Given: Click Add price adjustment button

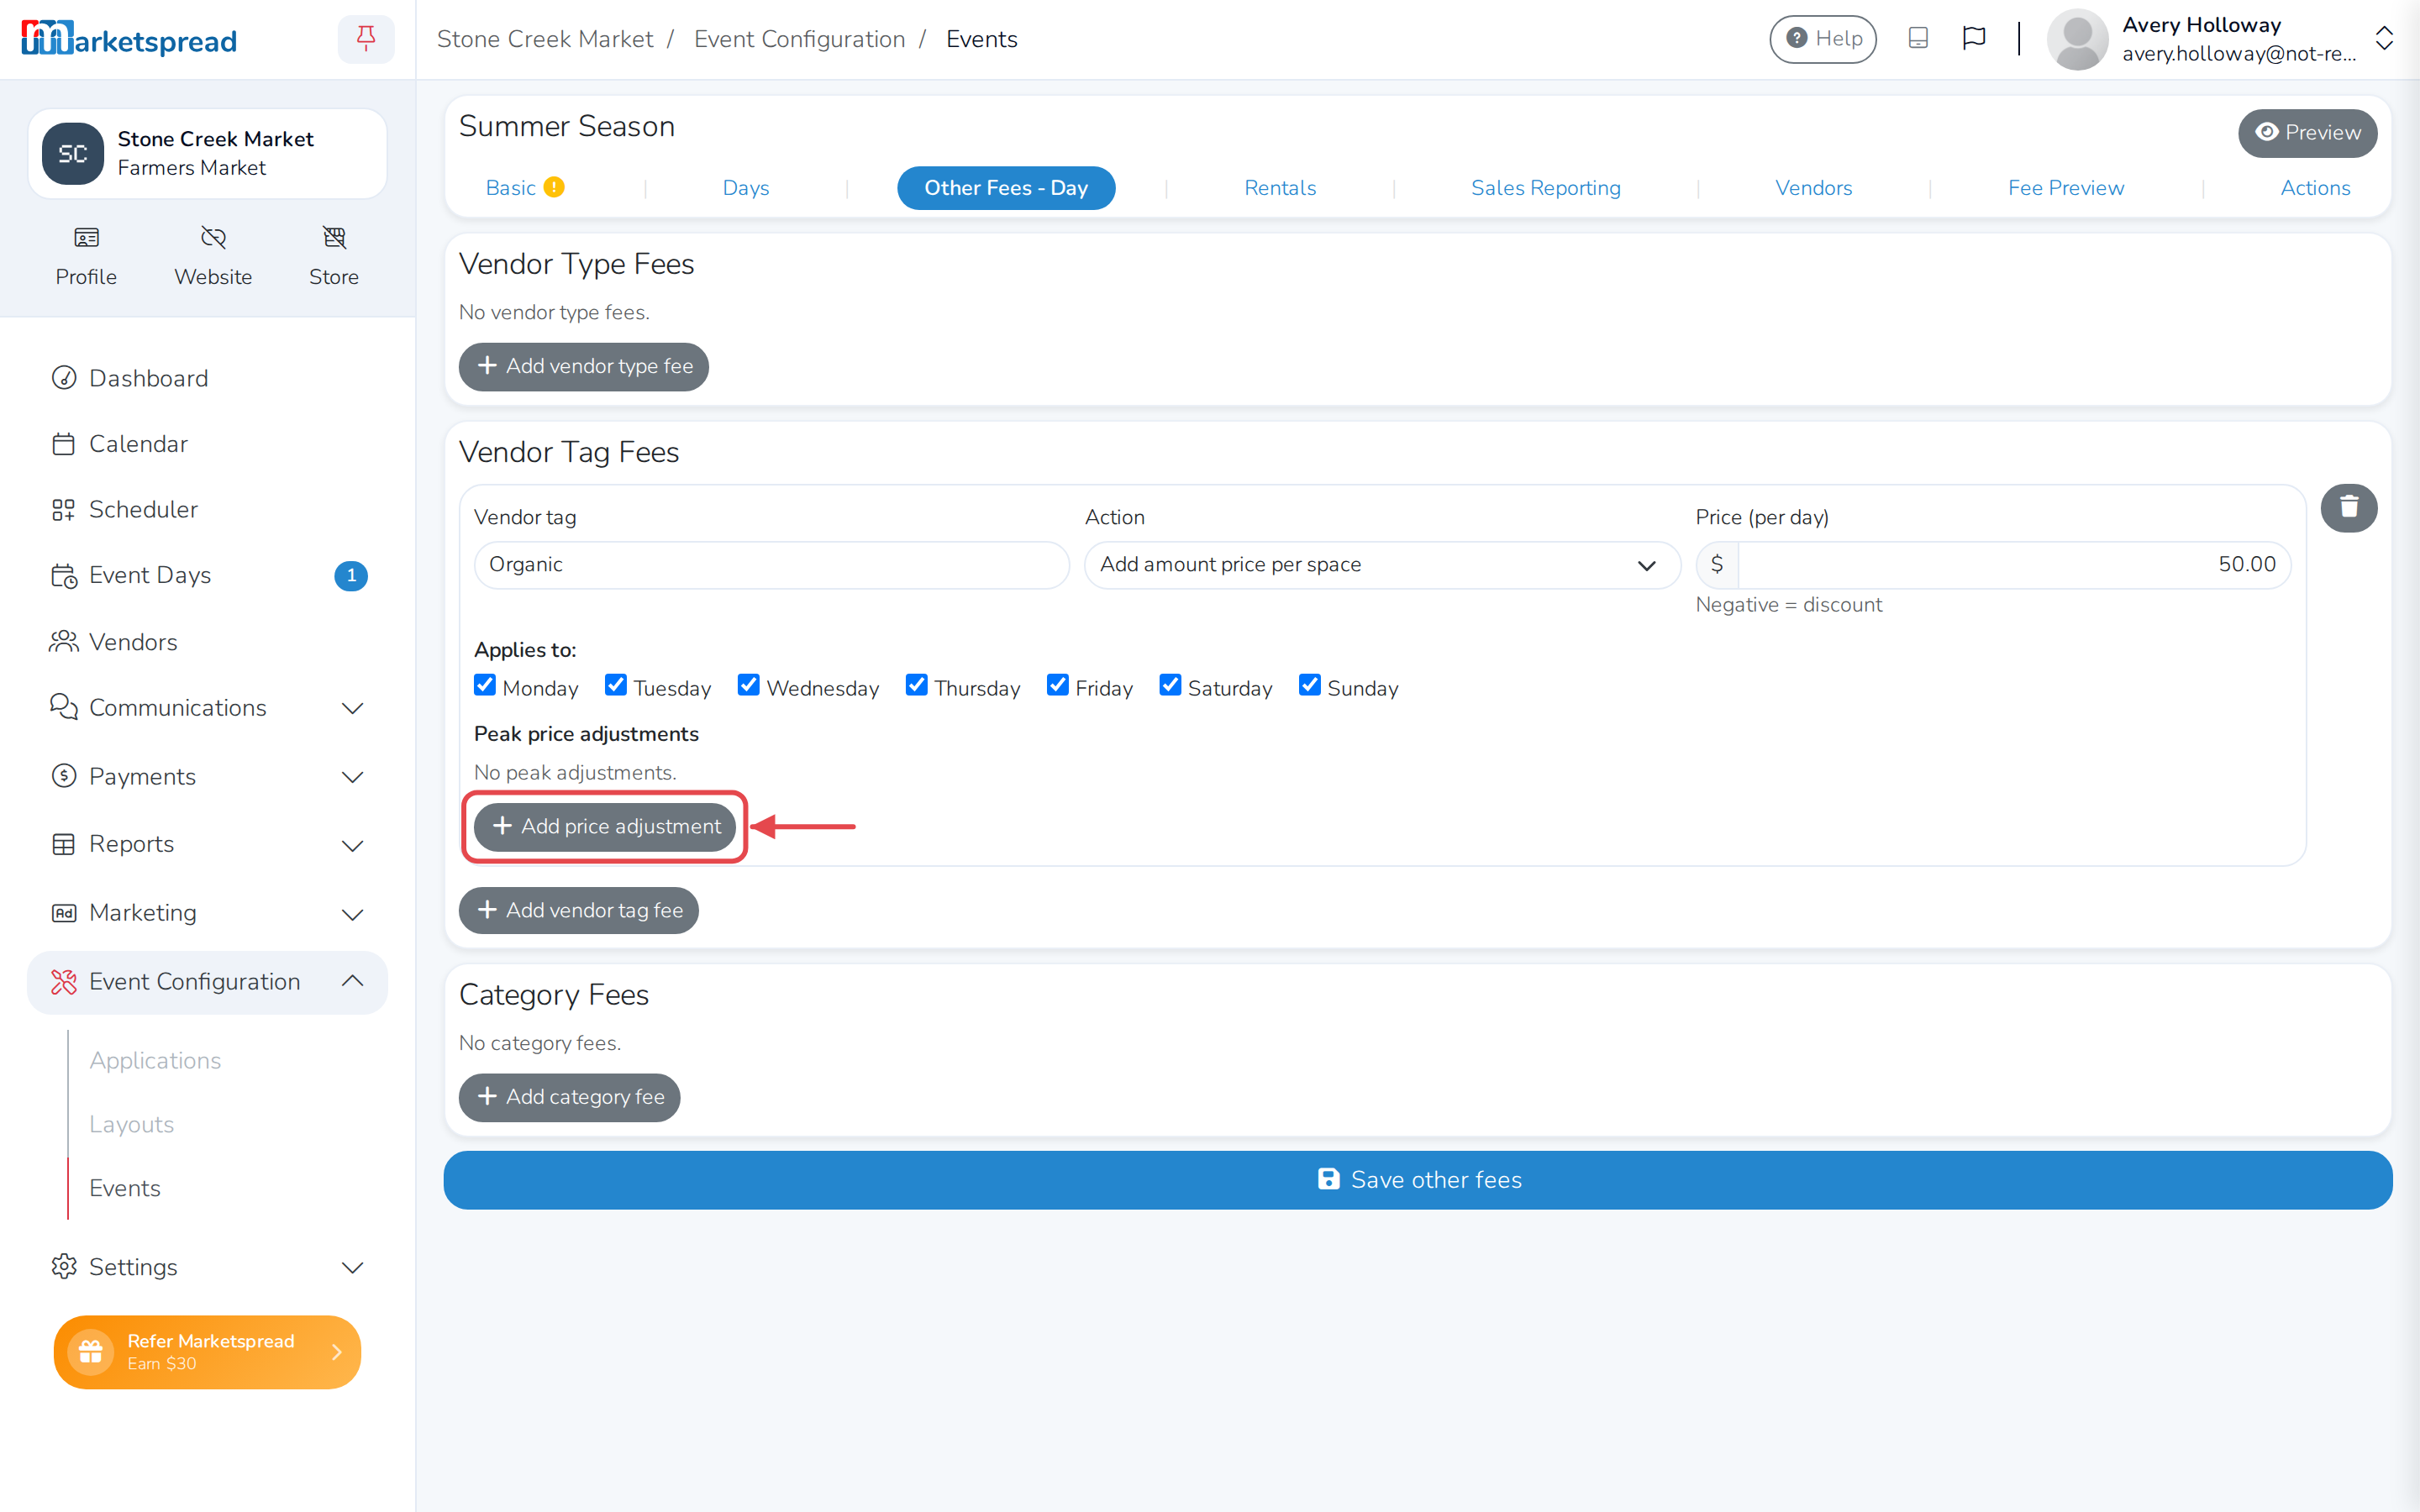Looking at the screenshot, I should (x=605, y=827).
